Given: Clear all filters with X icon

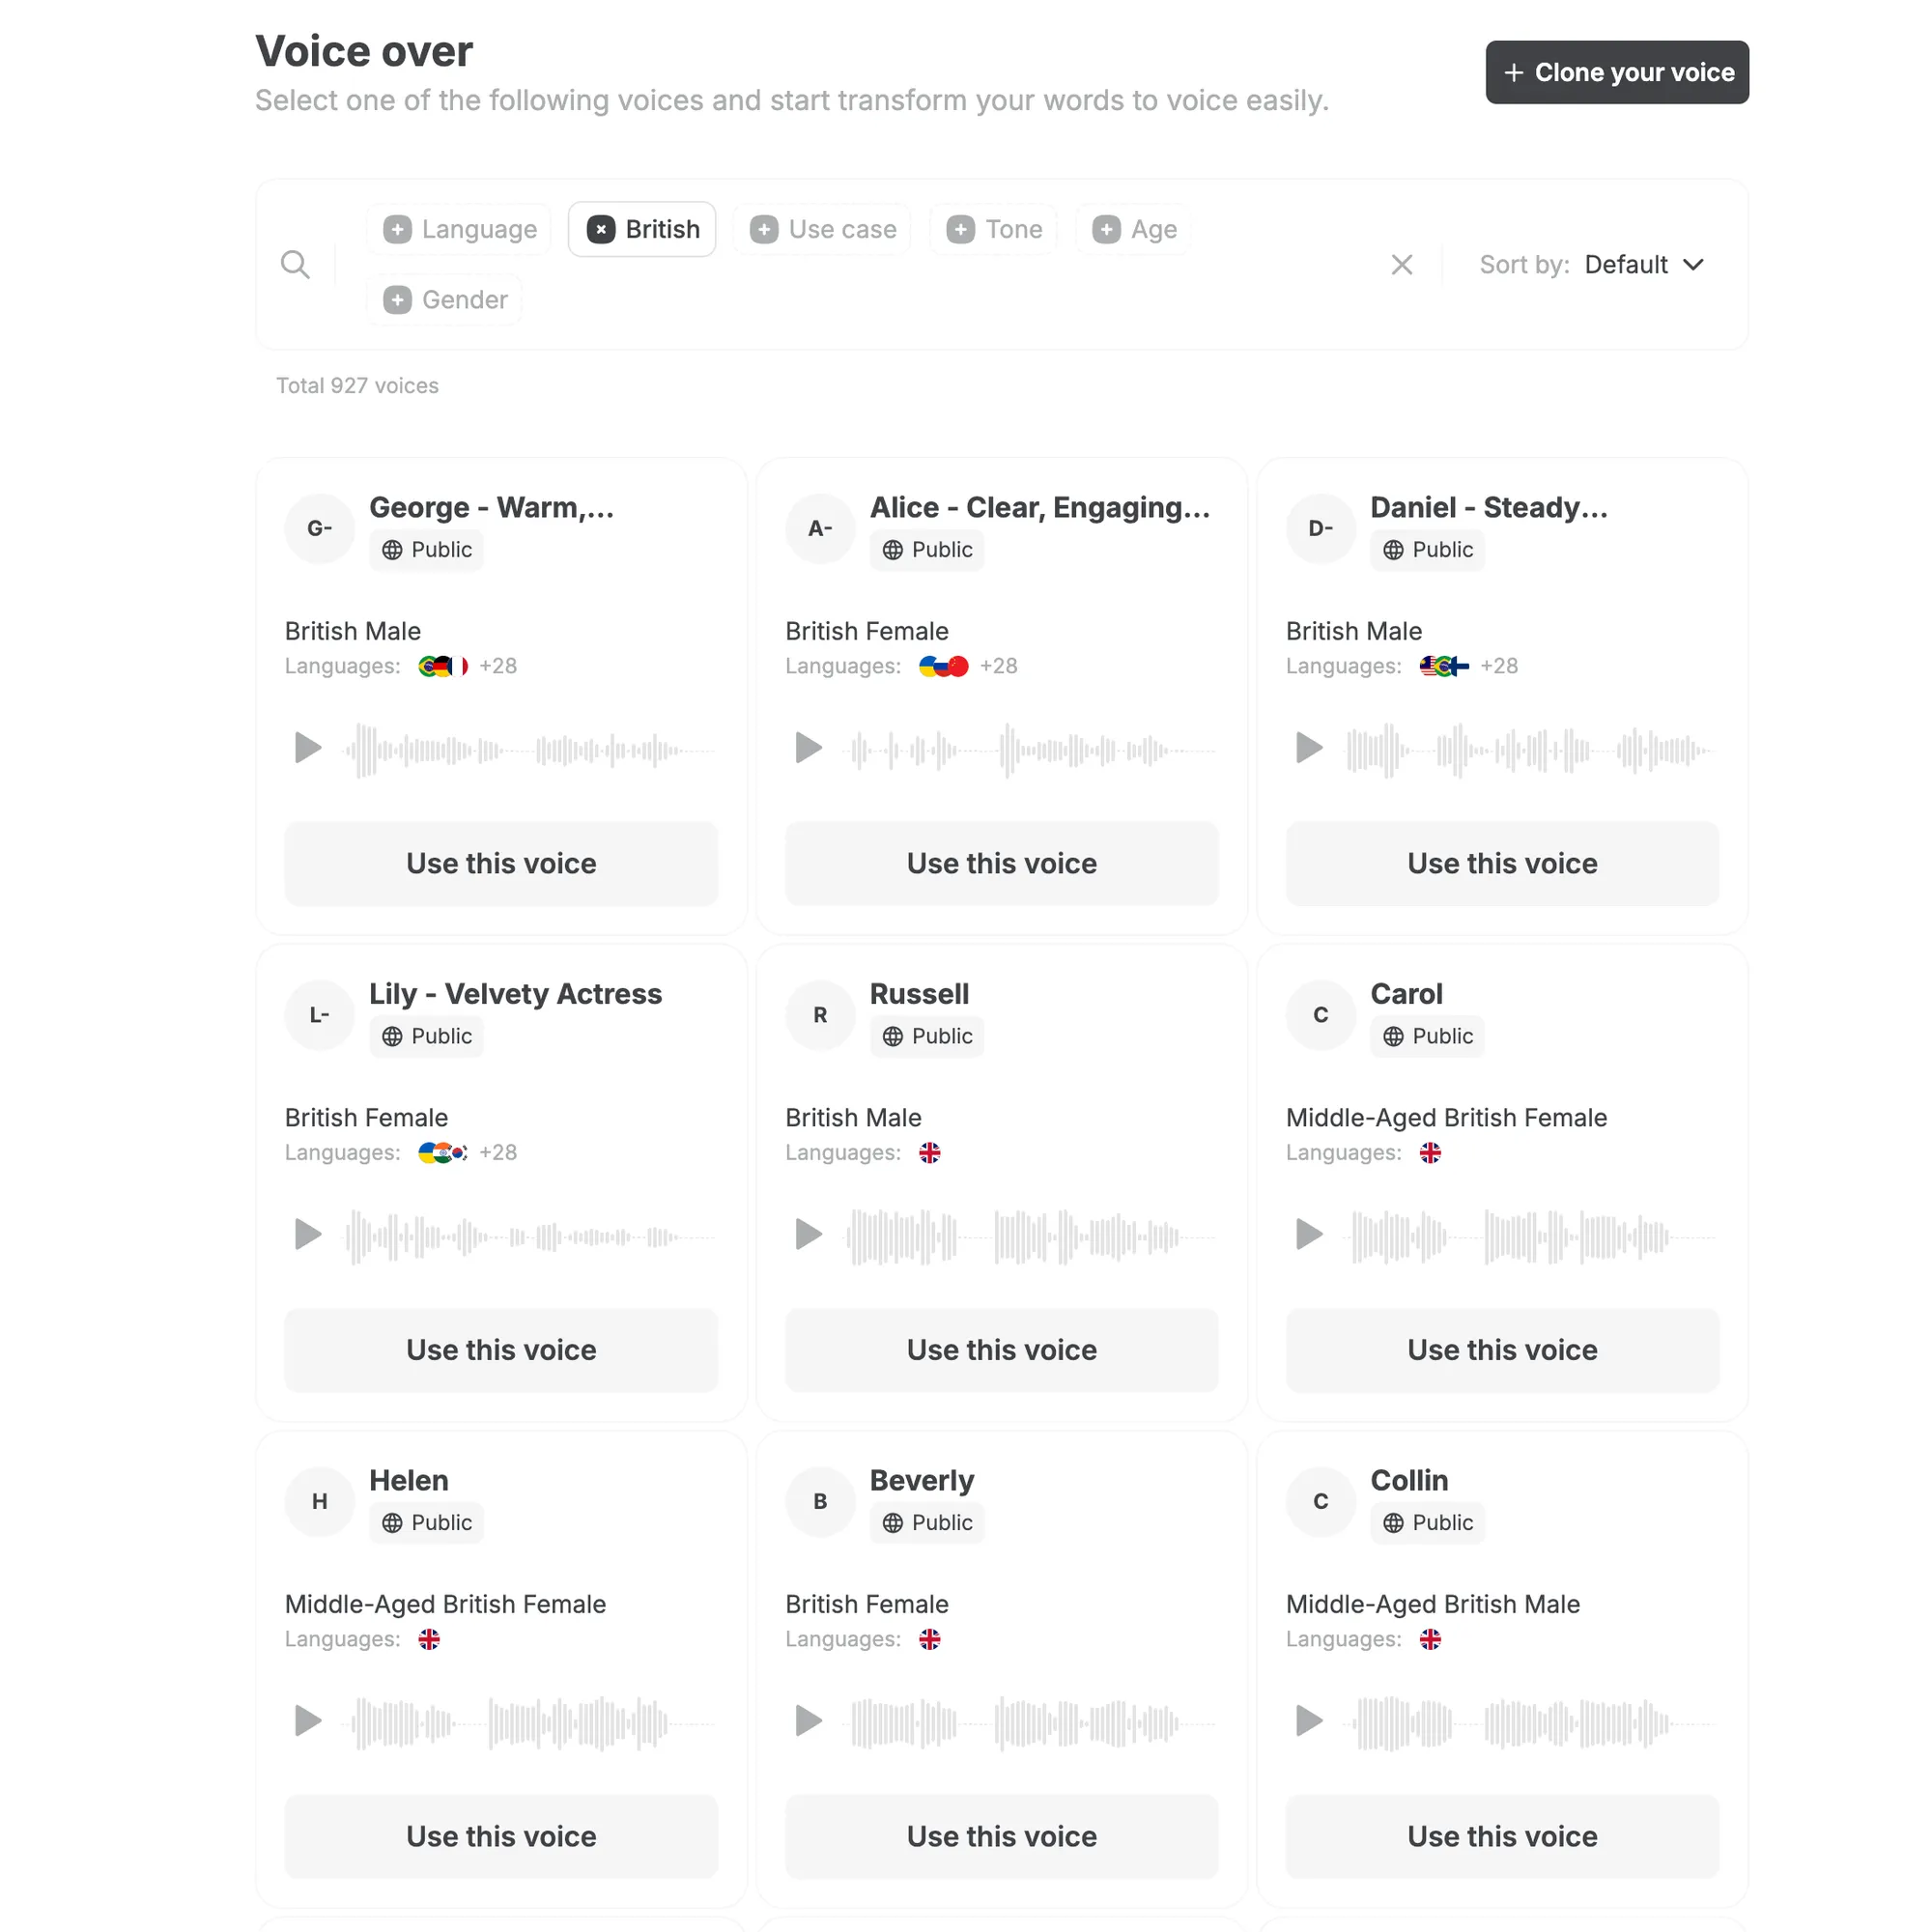Looking at the screenshot, I should click(1402, 264).
